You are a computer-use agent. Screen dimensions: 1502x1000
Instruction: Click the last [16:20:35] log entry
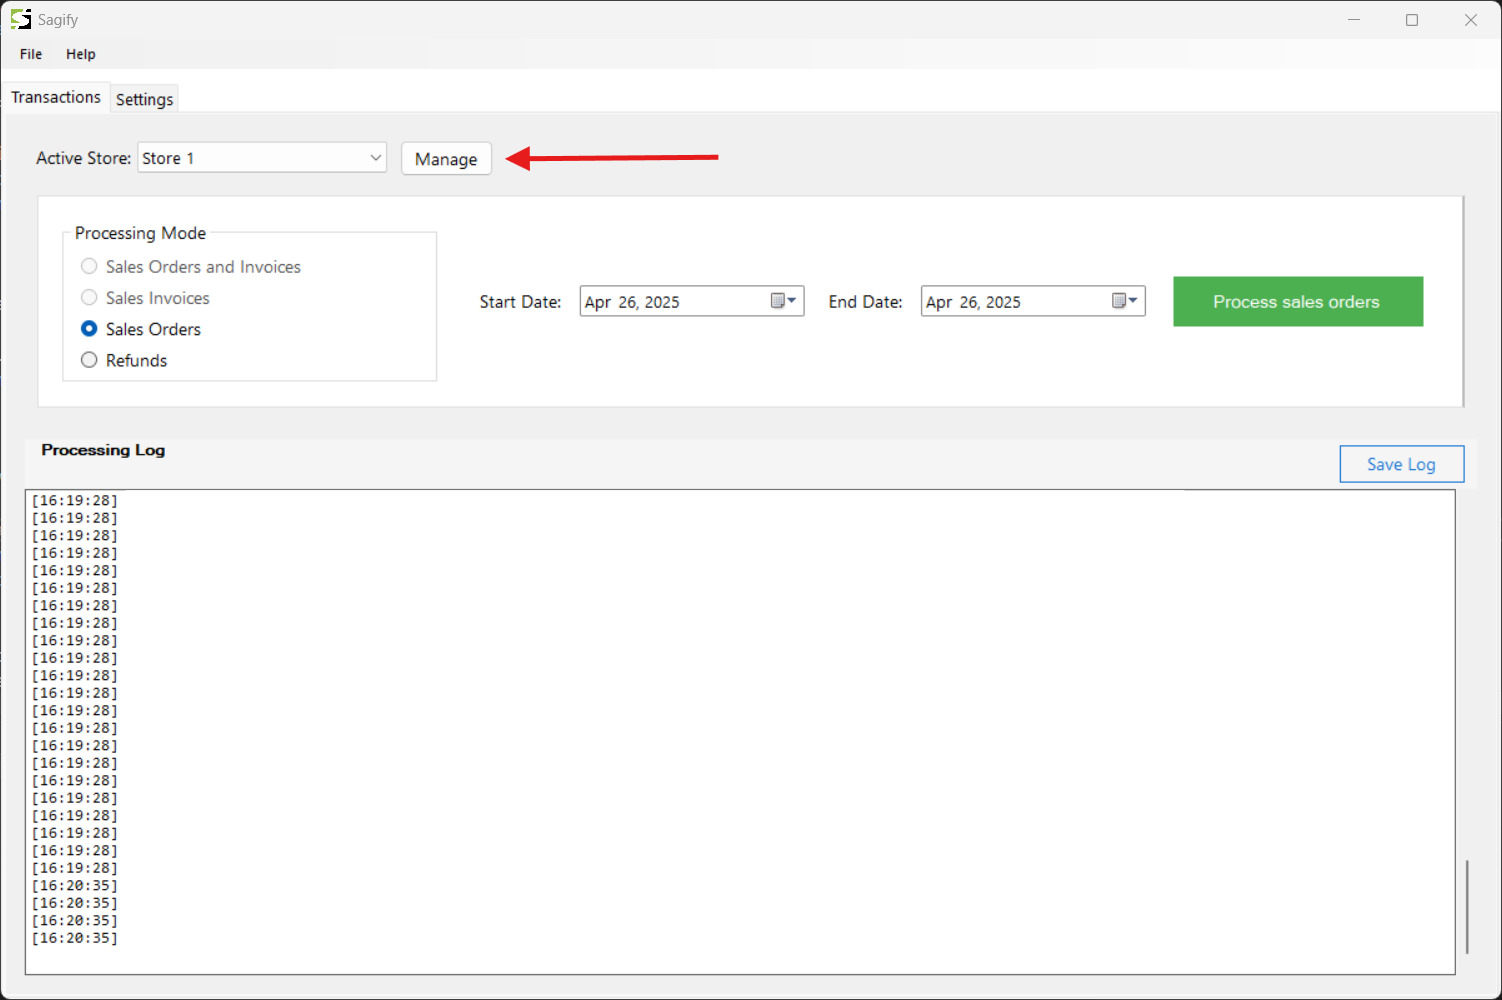pos(75,938)
